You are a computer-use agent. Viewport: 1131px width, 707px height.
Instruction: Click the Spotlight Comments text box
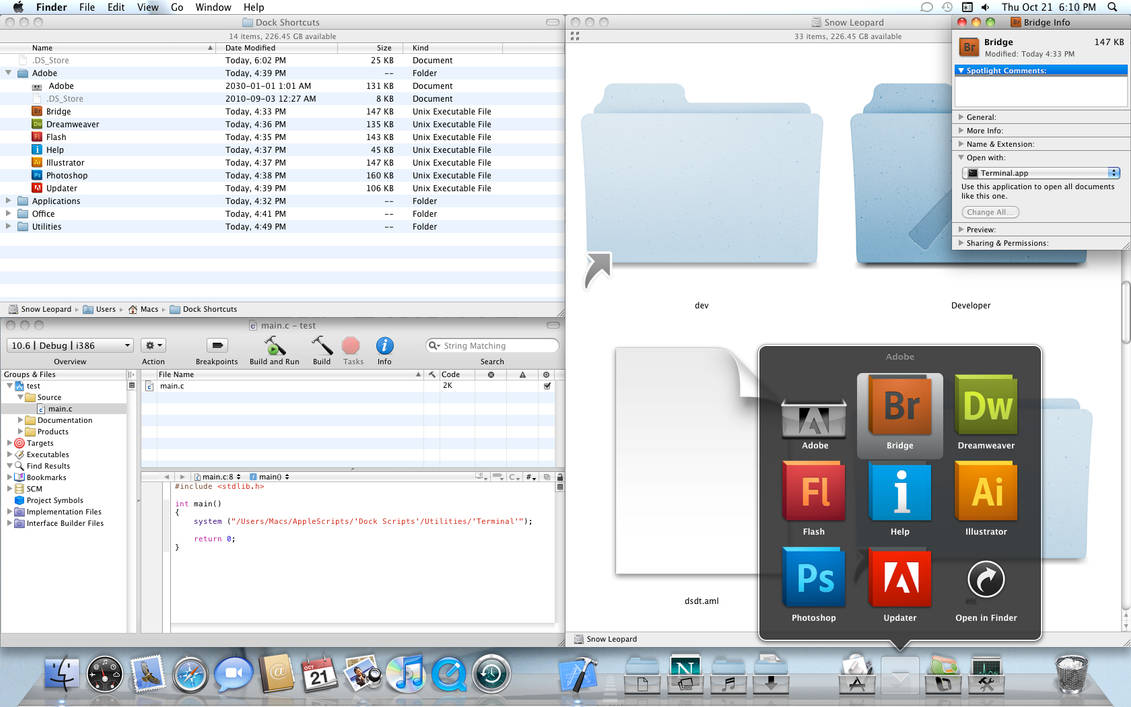[1041, 92]
